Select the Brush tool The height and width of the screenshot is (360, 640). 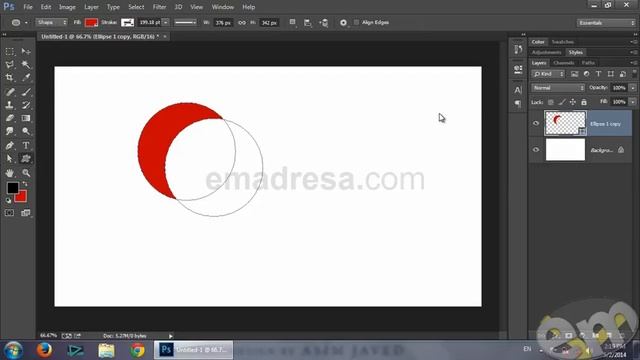[26, 92]
